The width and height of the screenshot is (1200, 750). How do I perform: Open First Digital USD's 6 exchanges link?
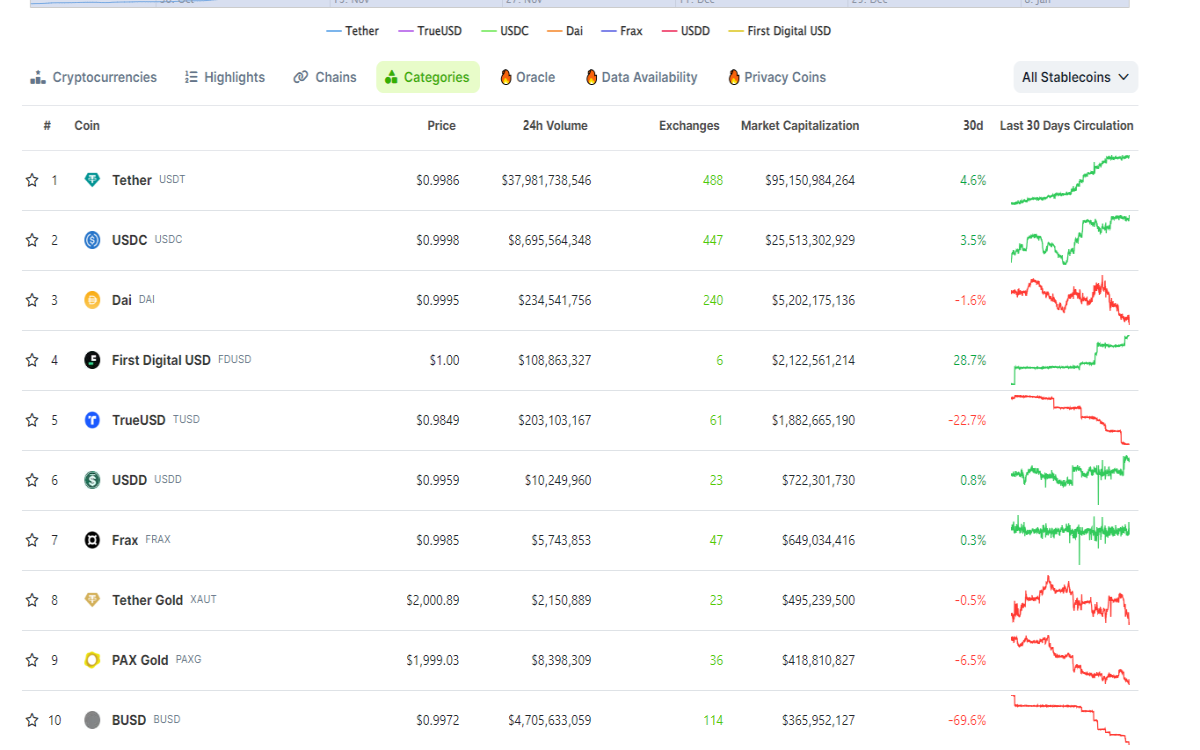coord(718,360)
